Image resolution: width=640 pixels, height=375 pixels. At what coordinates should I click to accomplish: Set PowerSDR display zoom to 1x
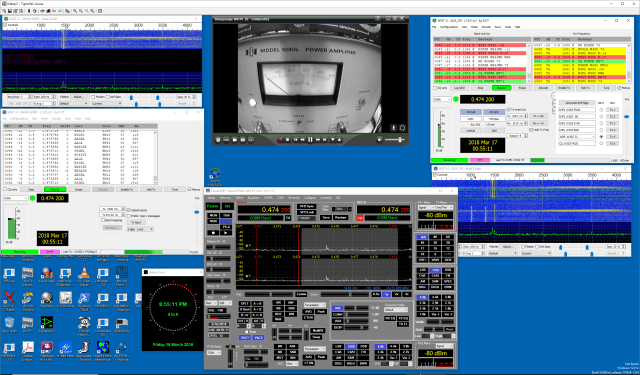(x=386, y=294)
